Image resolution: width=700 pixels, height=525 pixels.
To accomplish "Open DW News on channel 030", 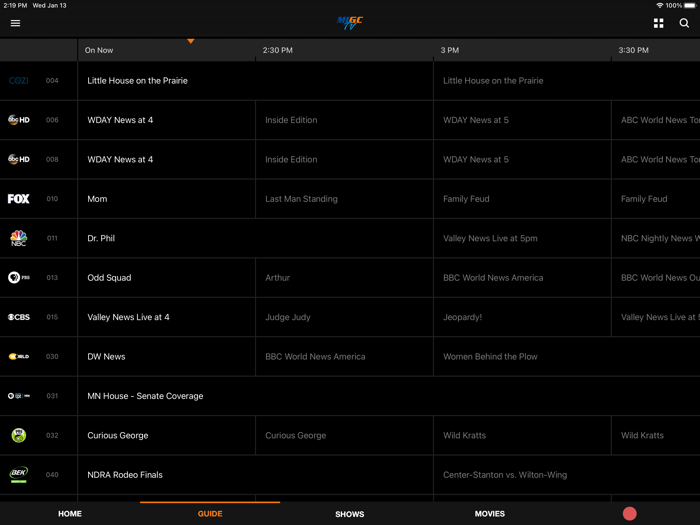I will pos(167,356).
